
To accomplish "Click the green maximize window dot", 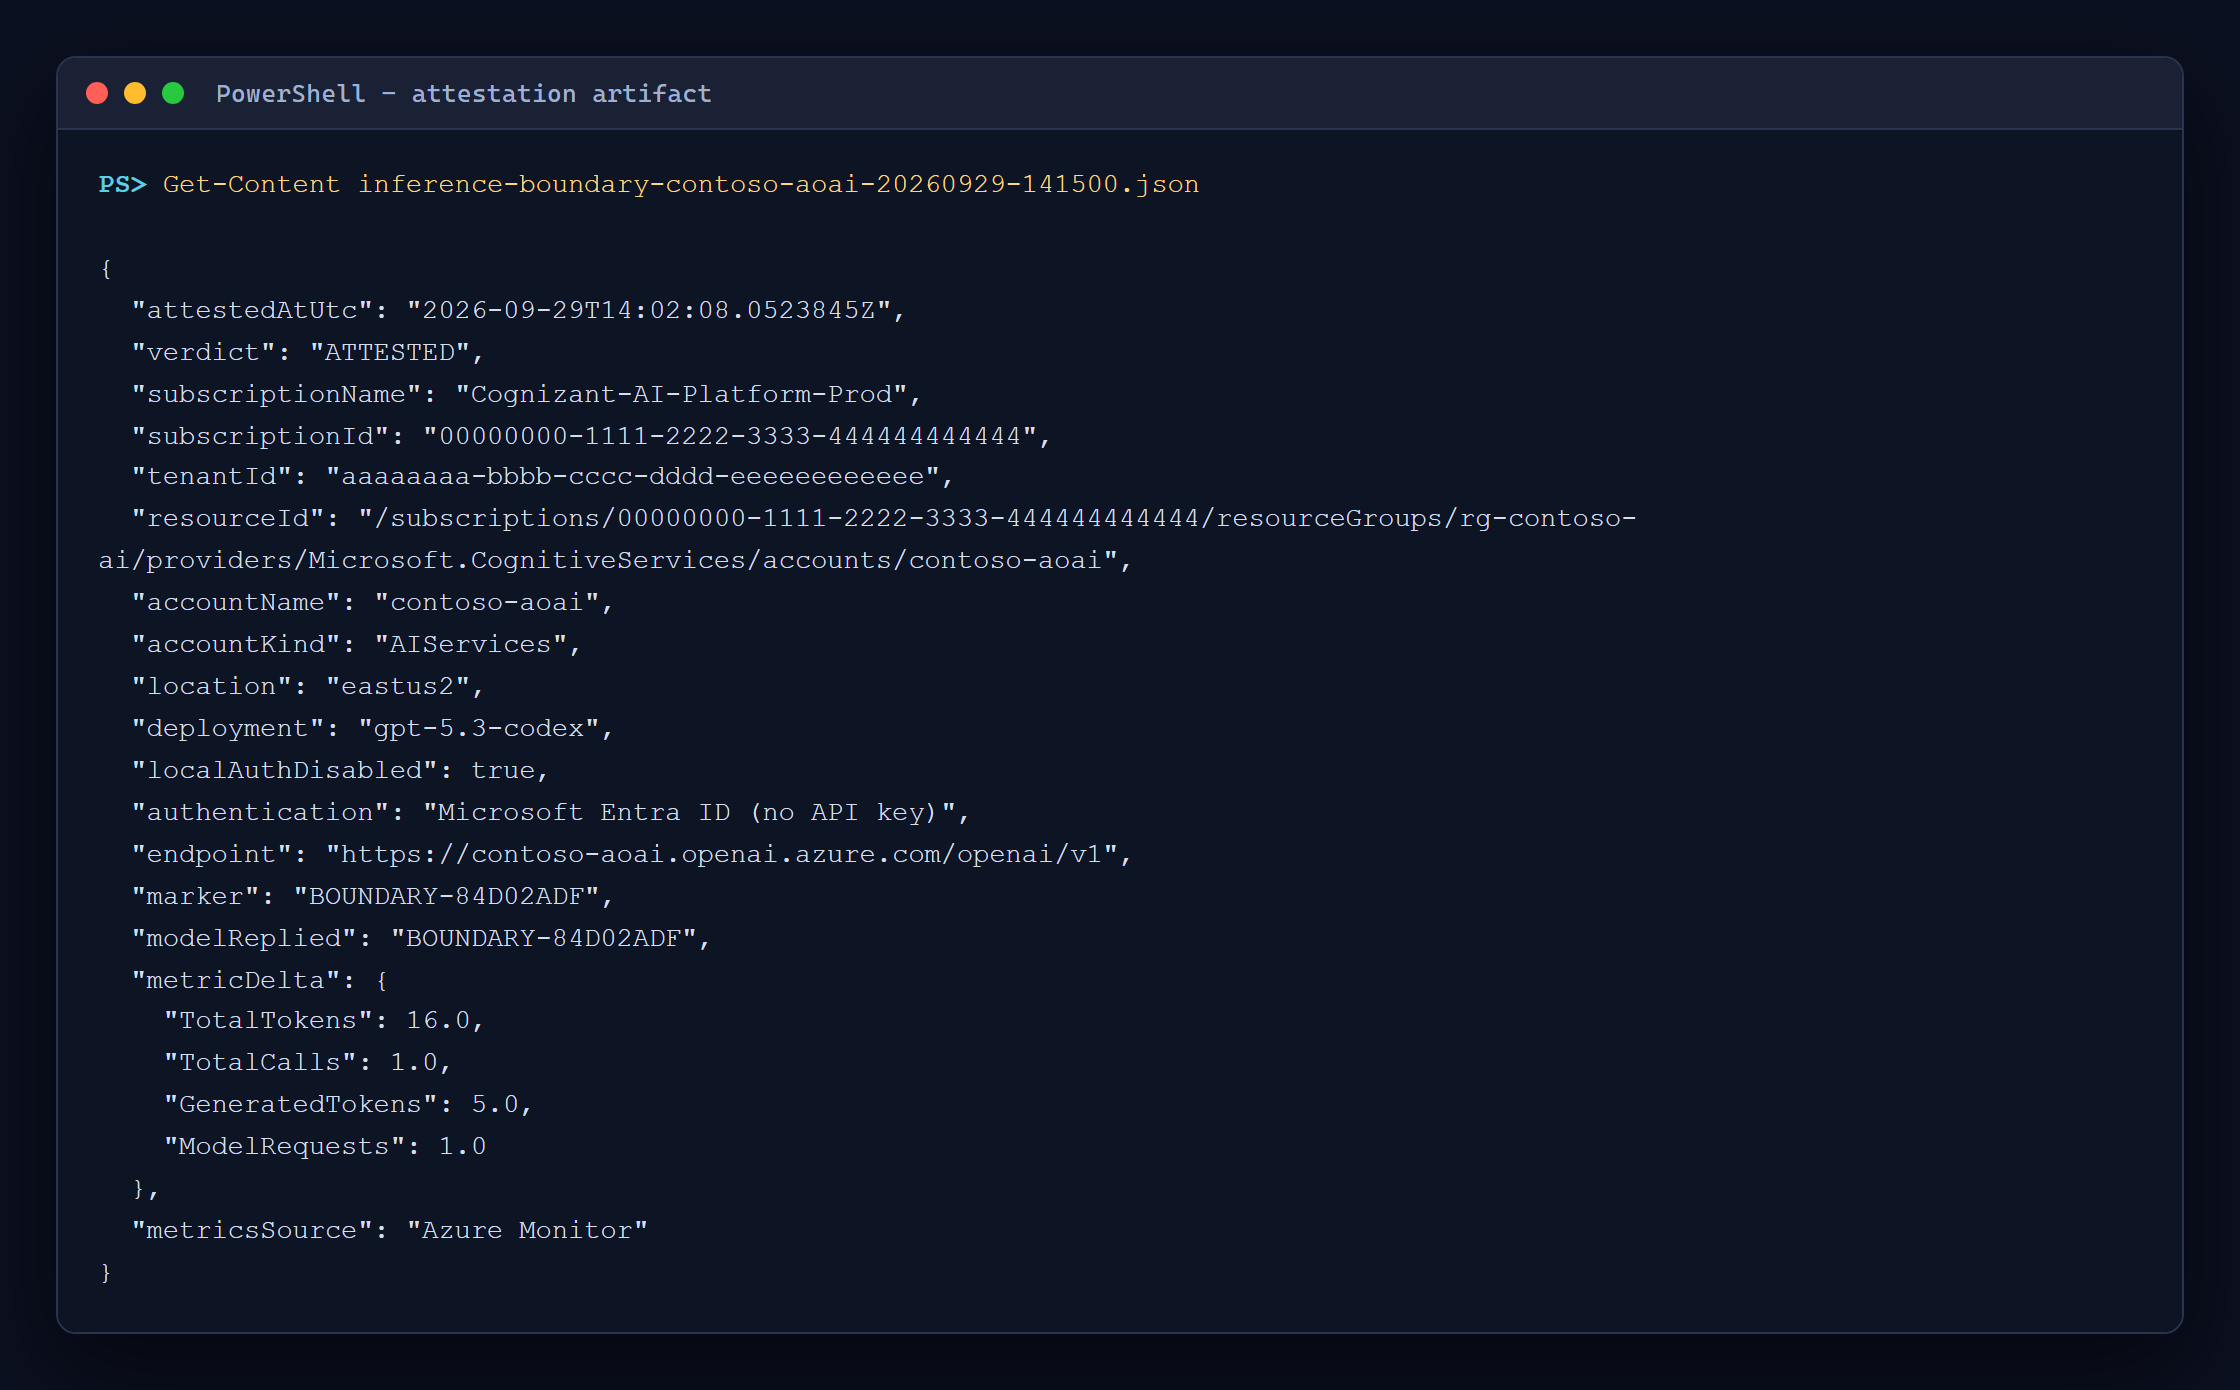I will (173, 93).
